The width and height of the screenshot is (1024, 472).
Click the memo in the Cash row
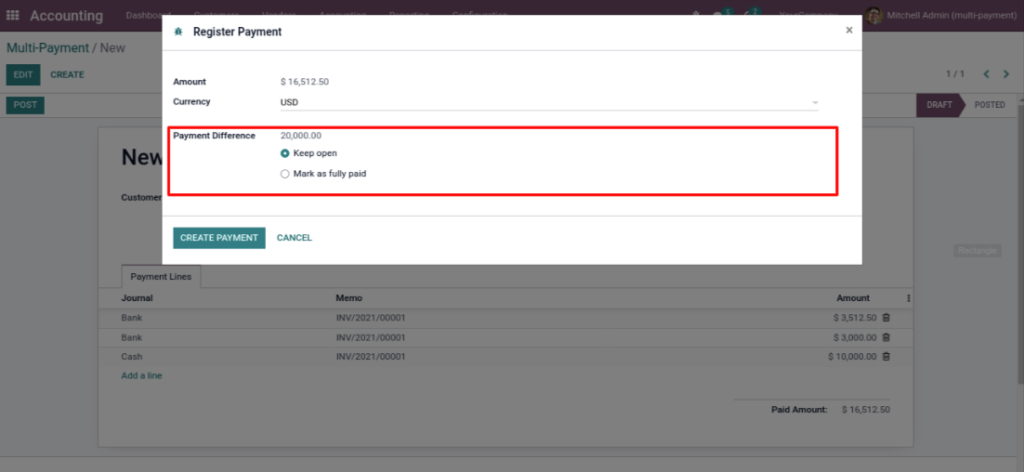(371, 357)
